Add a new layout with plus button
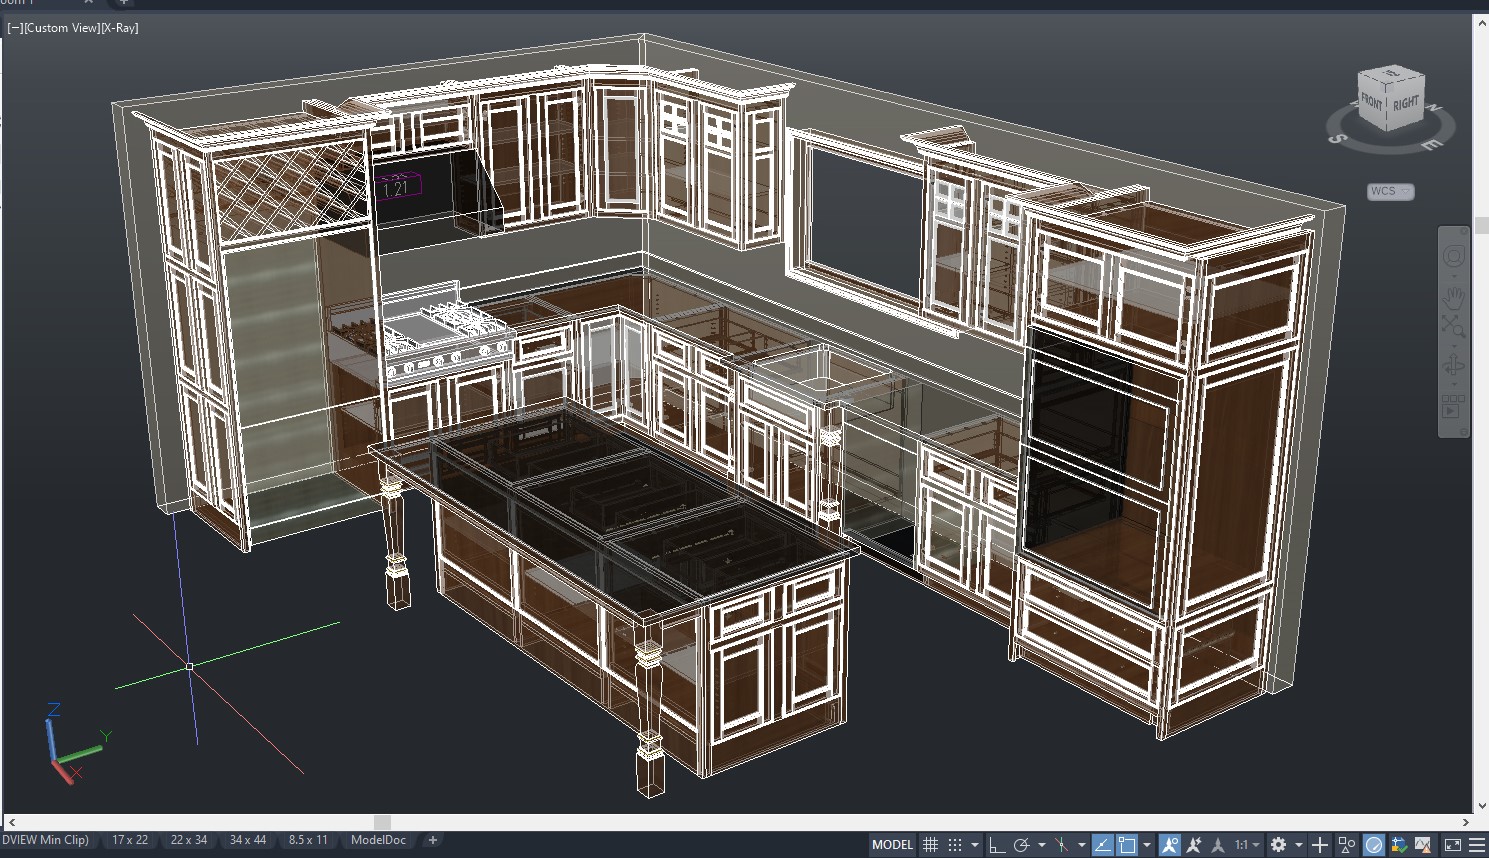Image resolution: width=1489 pixels, height=858 pixels. click(433, 840)
